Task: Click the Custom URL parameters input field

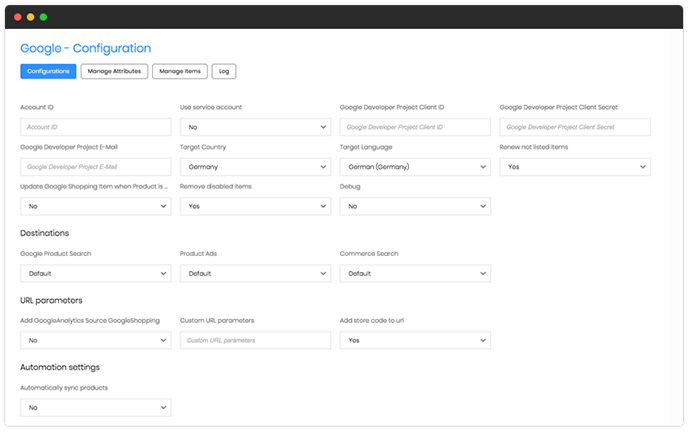Action: (x=255, y=340)
